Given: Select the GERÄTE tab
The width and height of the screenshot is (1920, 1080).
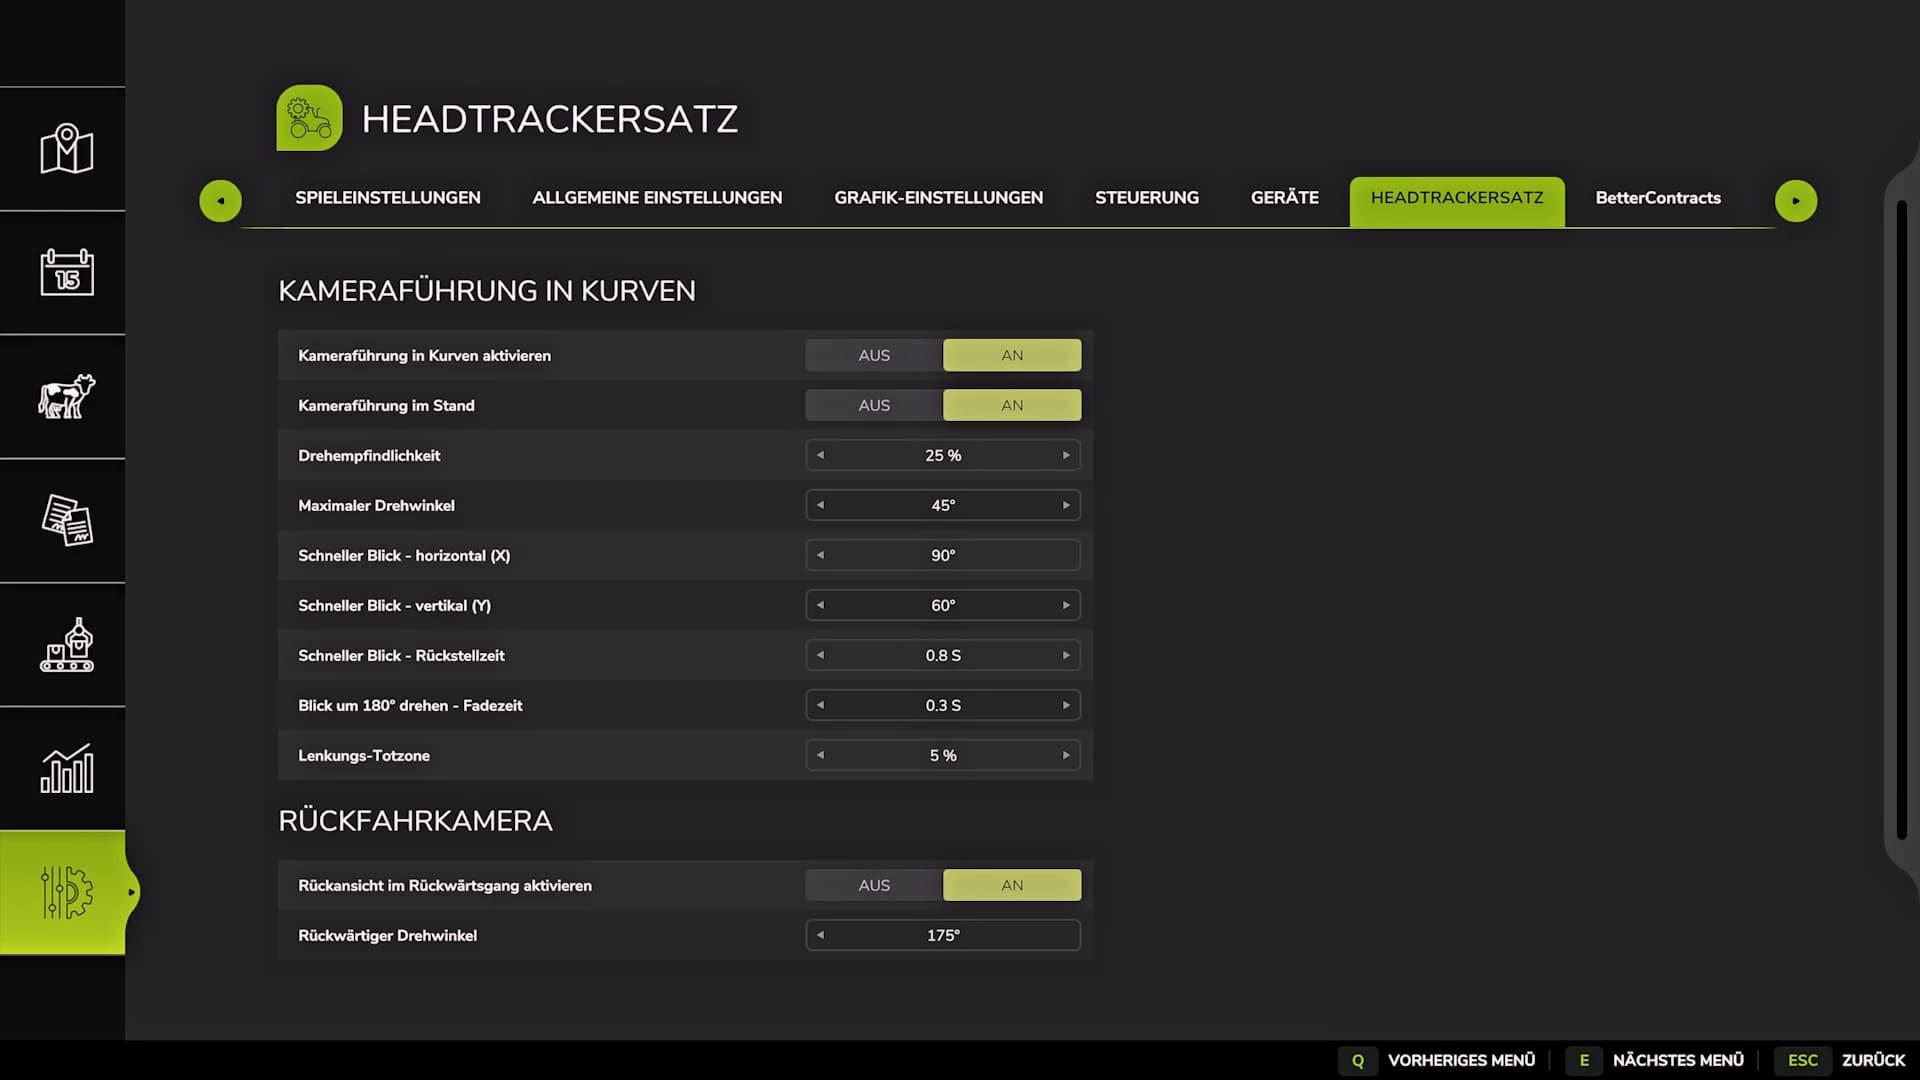Looking at the screenshot, I should 1284,198.
